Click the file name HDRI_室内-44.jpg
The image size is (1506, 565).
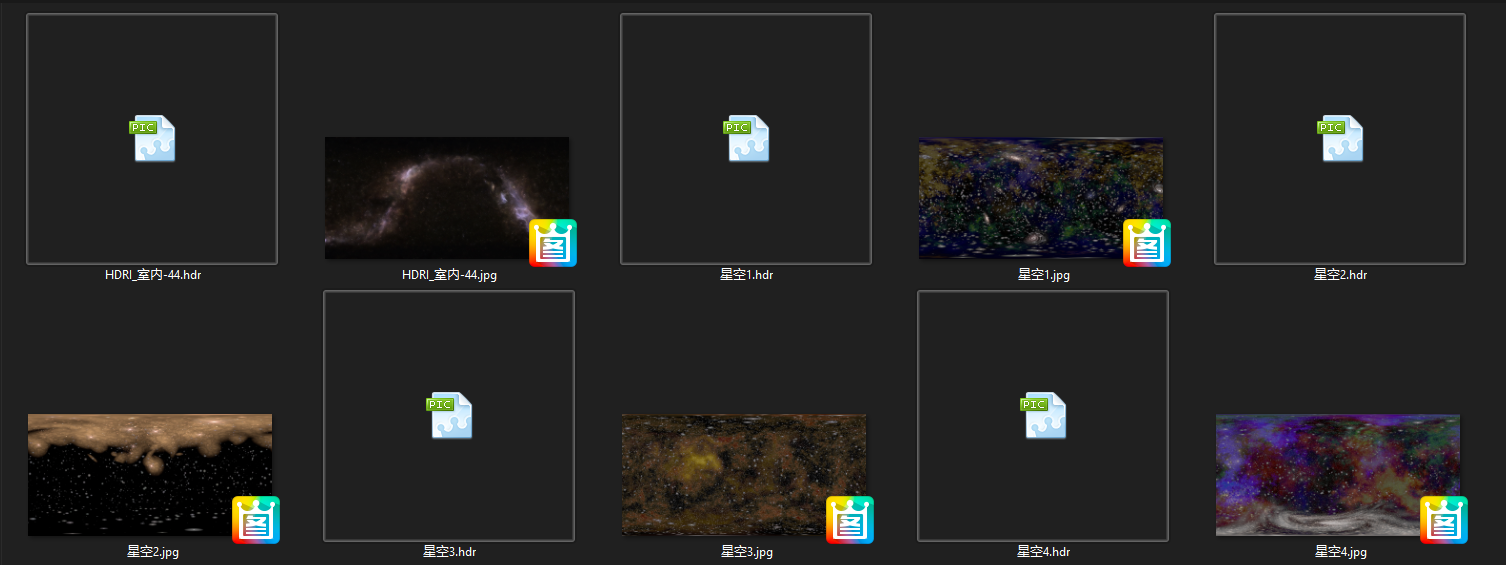449,275
